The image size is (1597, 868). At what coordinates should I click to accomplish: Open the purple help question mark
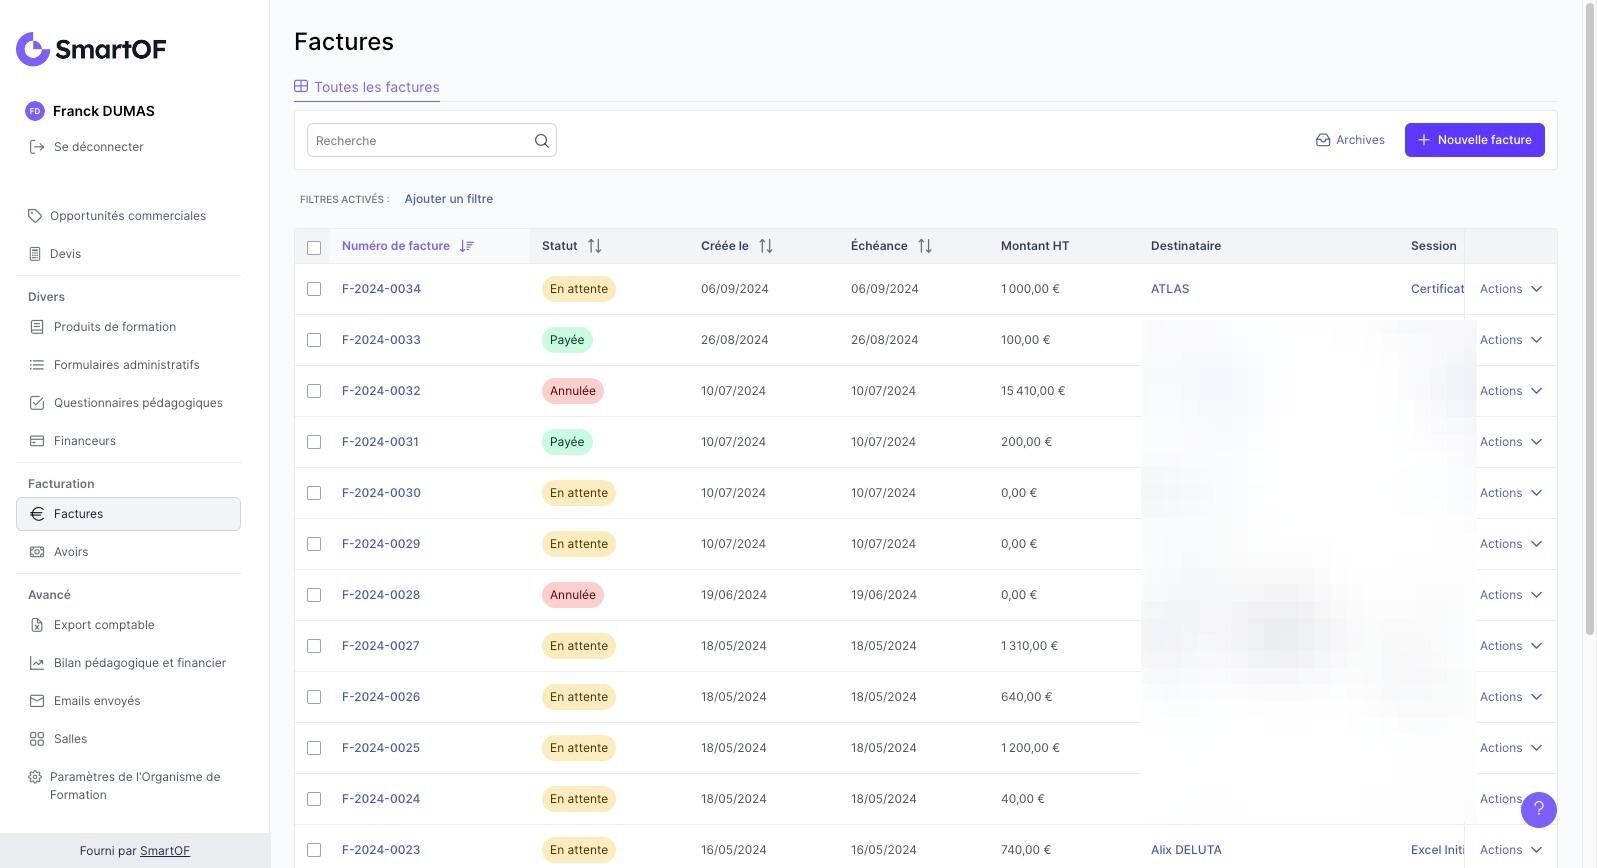1538,809
